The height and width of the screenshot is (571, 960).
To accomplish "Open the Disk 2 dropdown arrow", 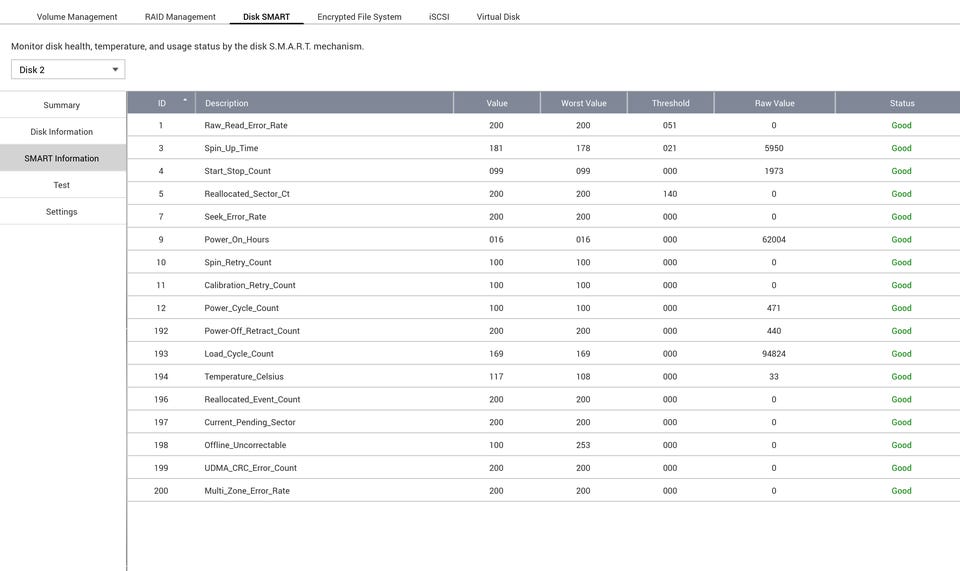I will pyautogui.click(x=116, y=70).
